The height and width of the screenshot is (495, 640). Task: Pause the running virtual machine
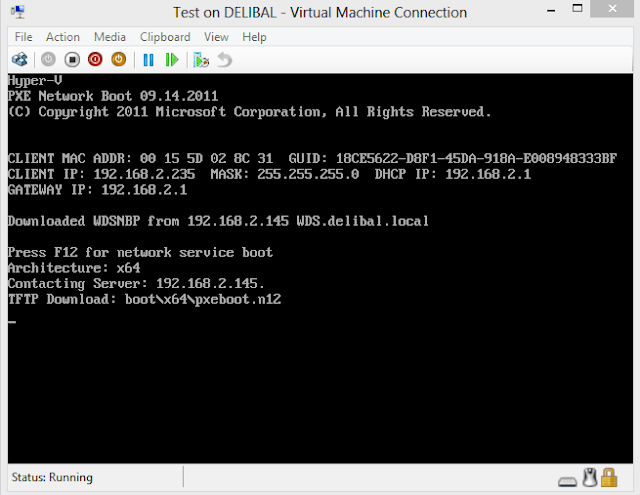click(148, 60)
